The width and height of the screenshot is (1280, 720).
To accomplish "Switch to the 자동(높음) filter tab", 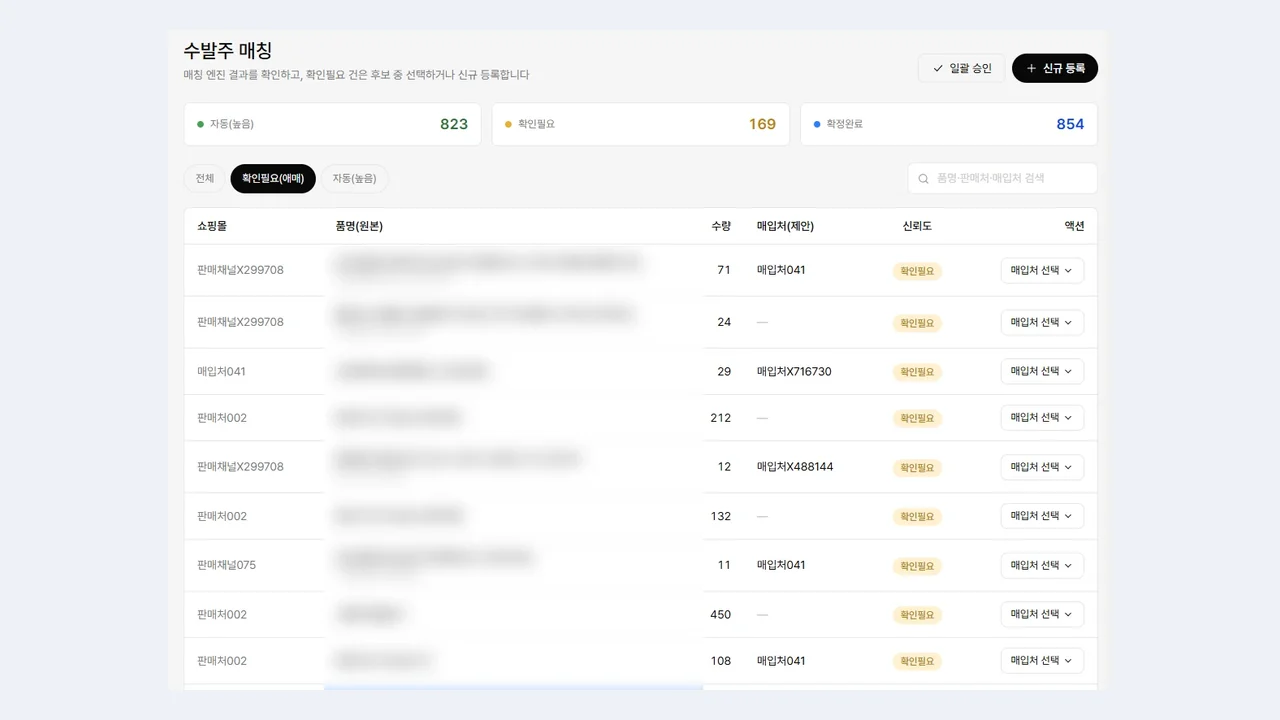I will 355,178.
